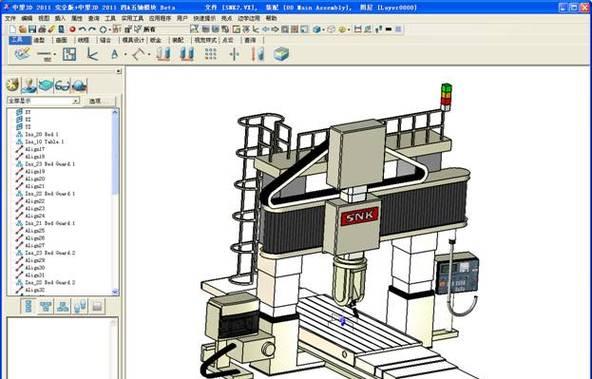Click the tree panel vertical scrollbar

coord(116,201)
